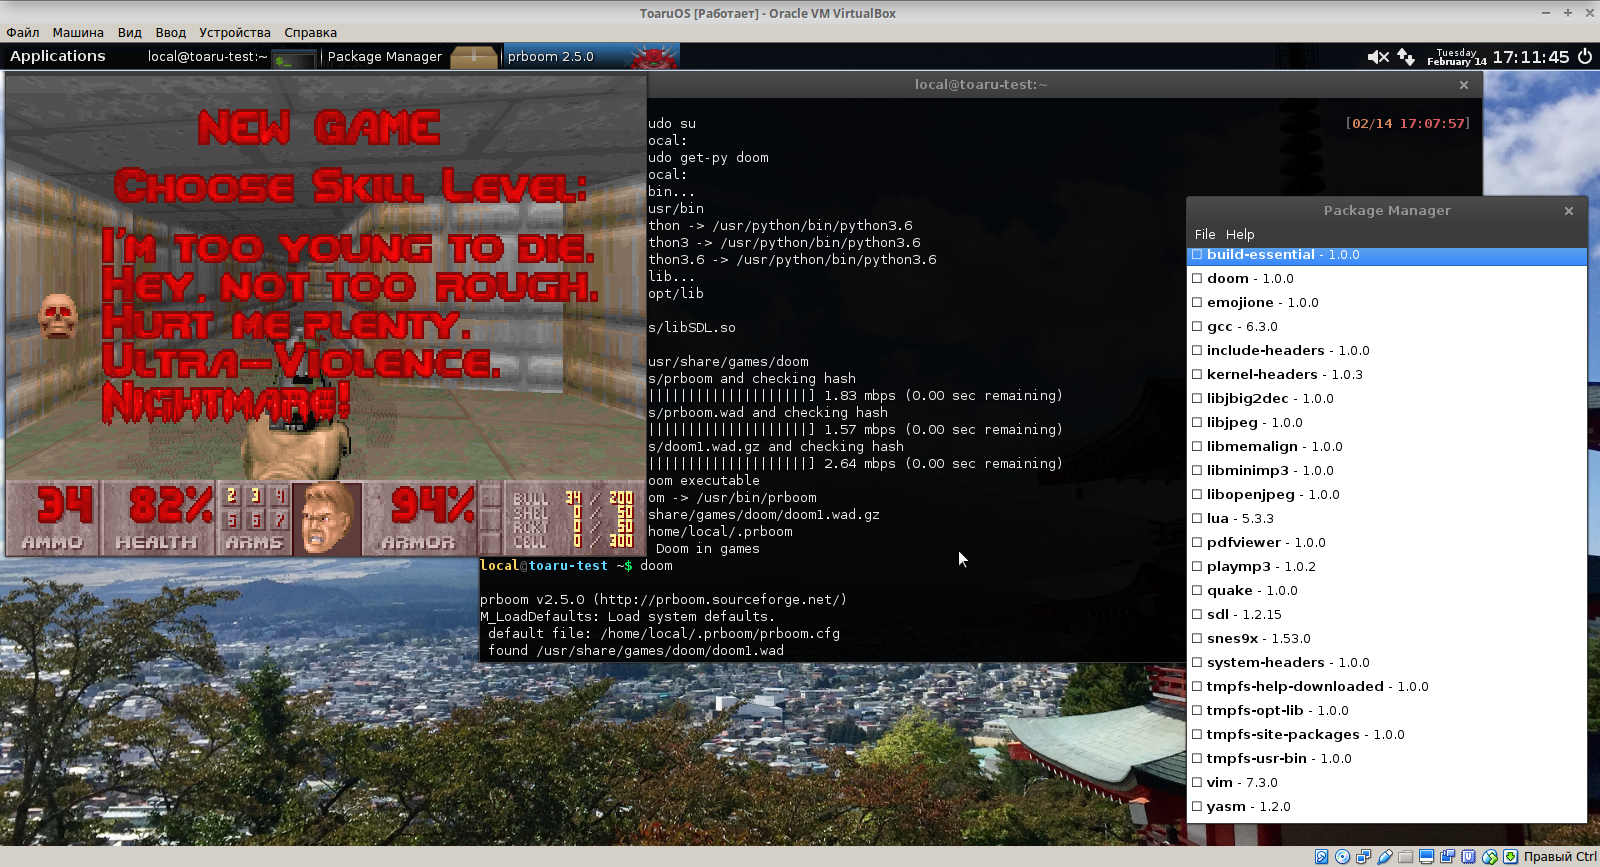Choose "I'm too young to die" skill level

point(348,247)
